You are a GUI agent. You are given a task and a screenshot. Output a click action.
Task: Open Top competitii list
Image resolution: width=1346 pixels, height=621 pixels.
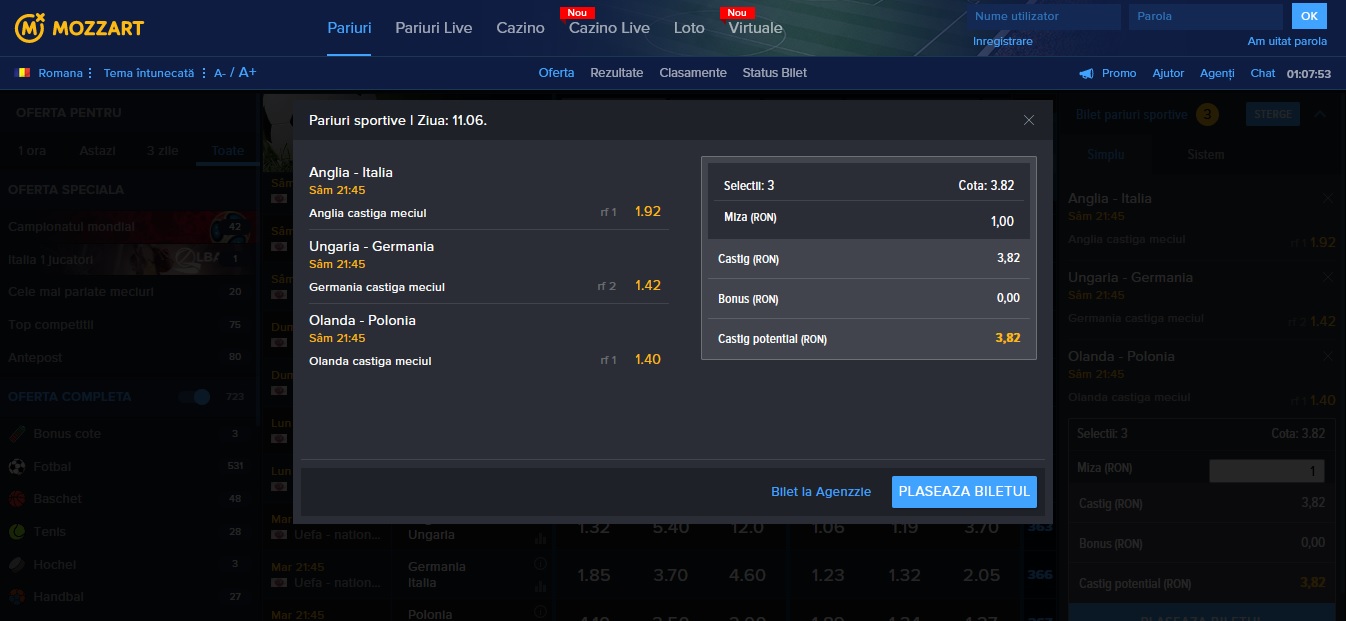[128, 325]
